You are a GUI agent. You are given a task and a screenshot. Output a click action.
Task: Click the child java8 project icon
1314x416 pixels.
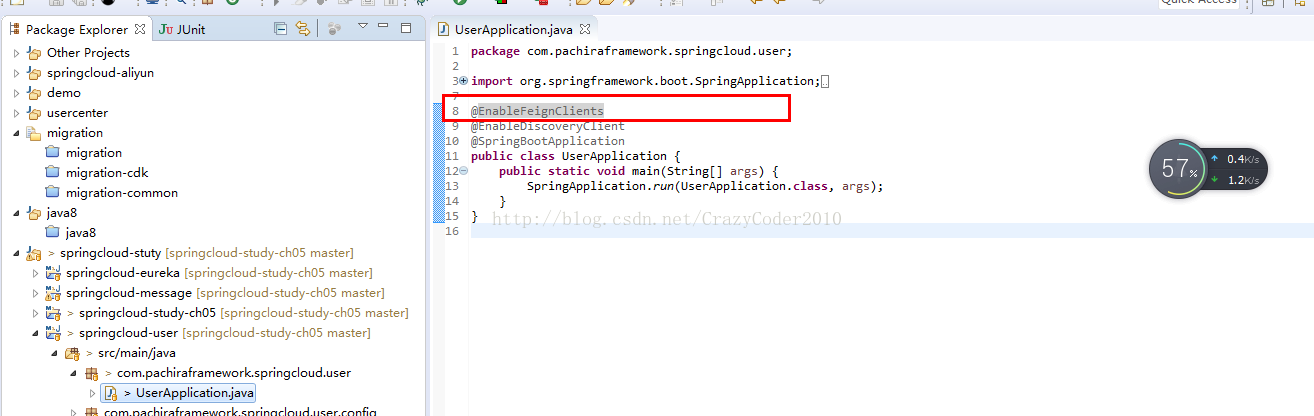(x=54, y=232)
